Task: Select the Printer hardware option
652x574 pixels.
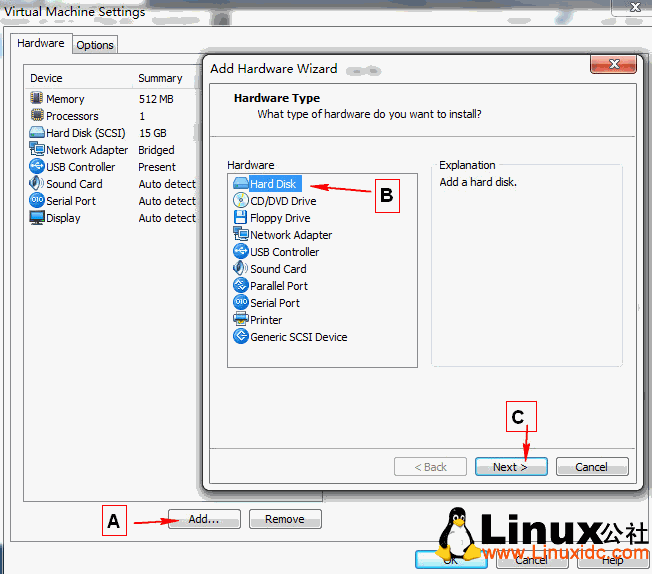Action: pyautogui.click(x=266, y=320)
